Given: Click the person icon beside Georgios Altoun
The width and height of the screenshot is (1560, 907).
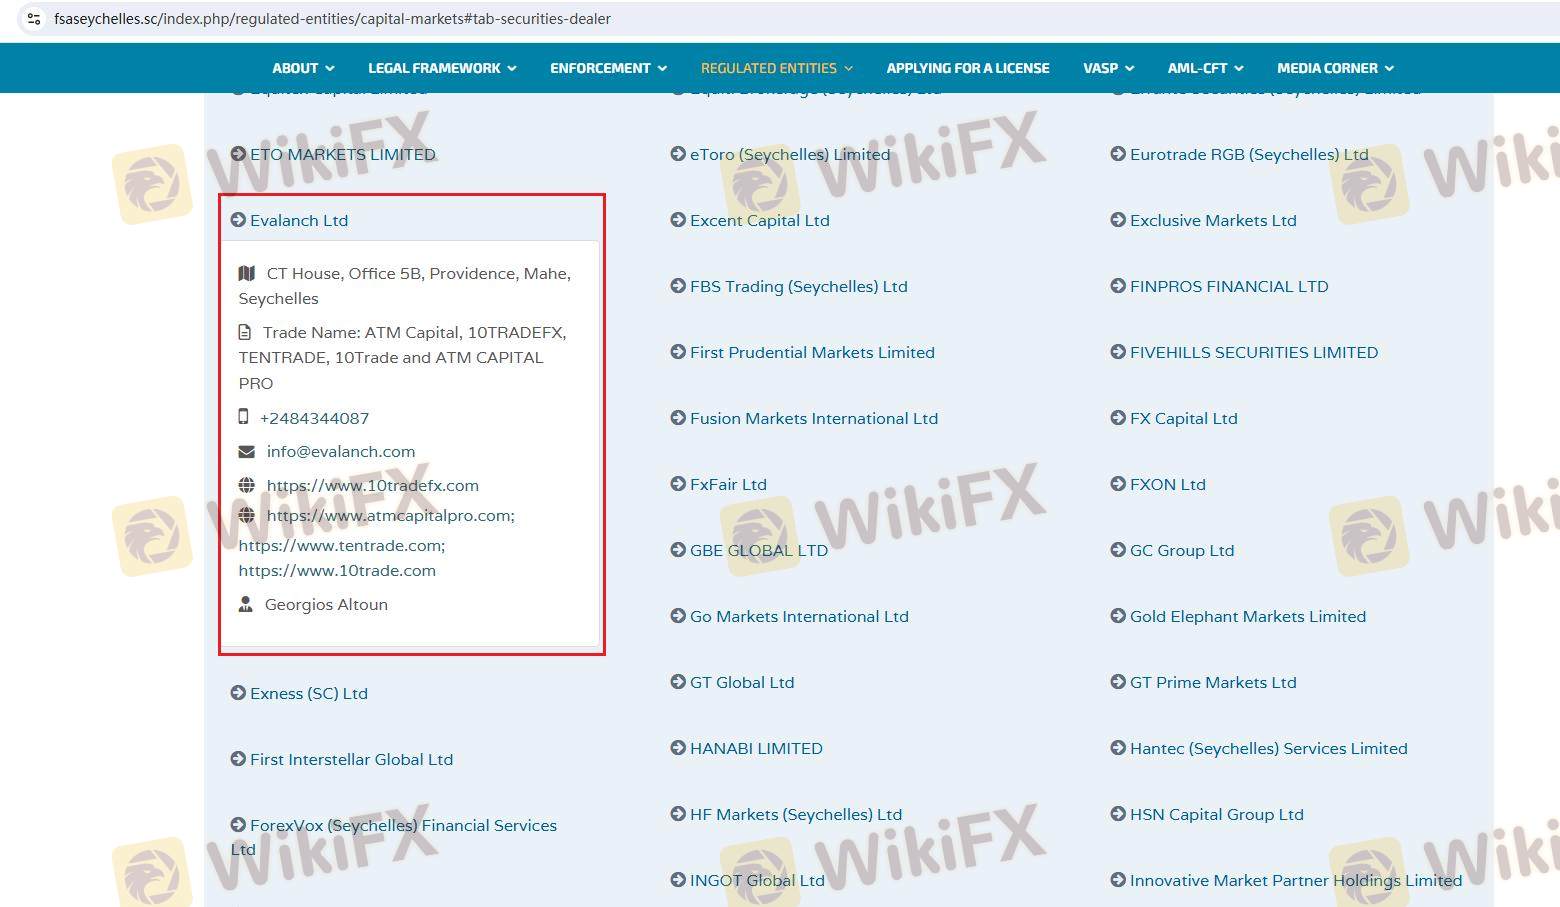Looking at the screenshot, I should click(245, 604).
